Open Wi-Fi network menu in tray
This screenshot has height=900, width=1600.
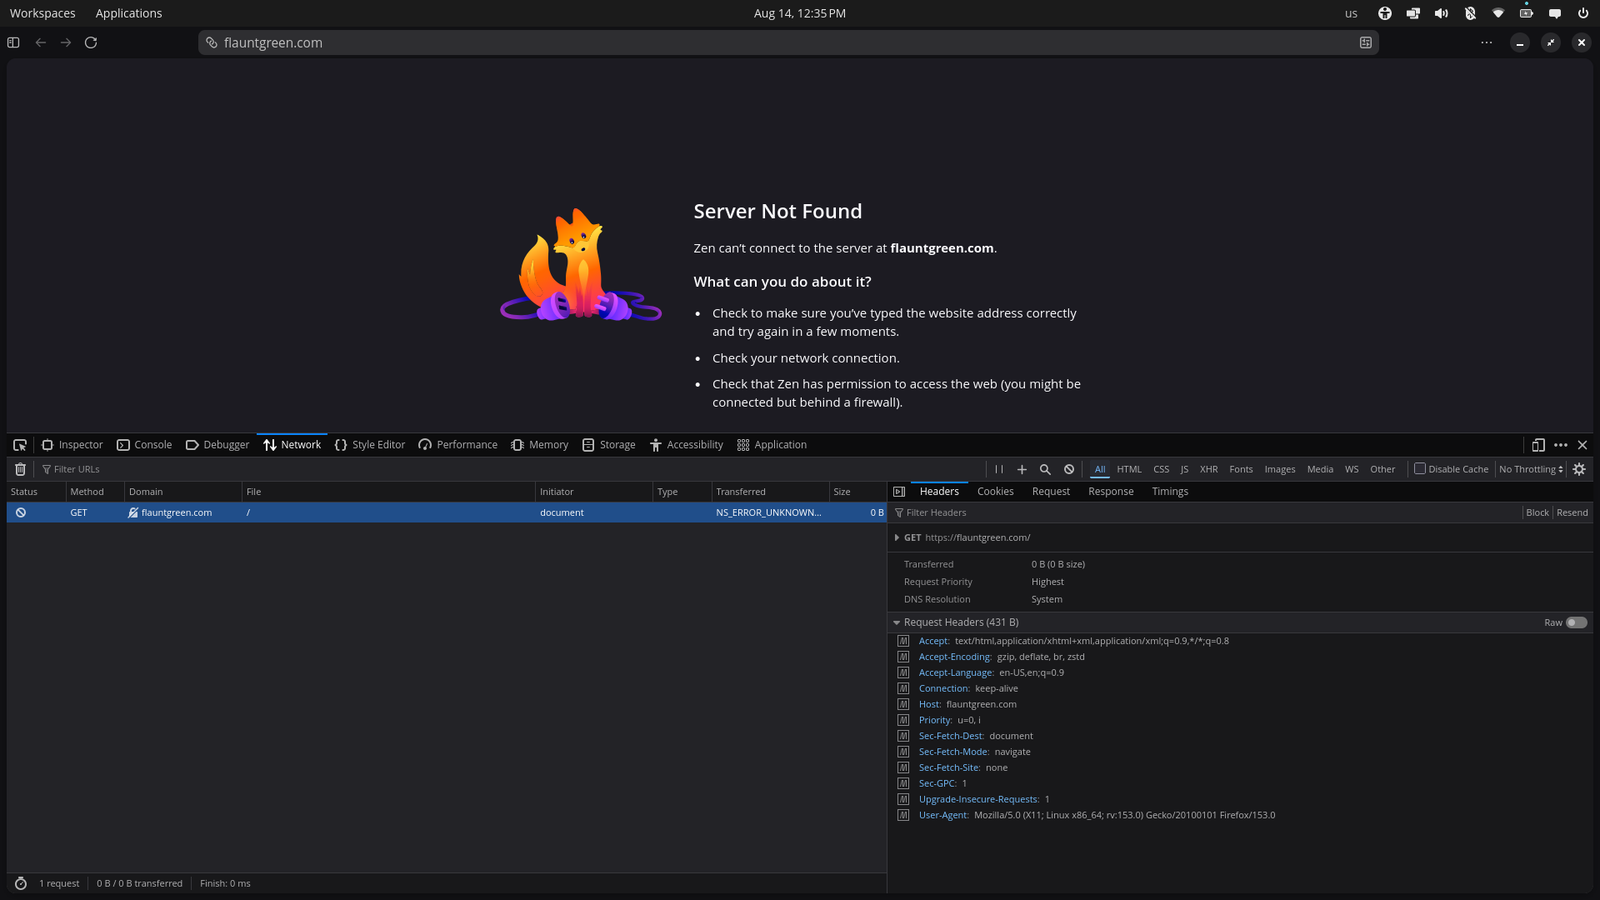1498,13
